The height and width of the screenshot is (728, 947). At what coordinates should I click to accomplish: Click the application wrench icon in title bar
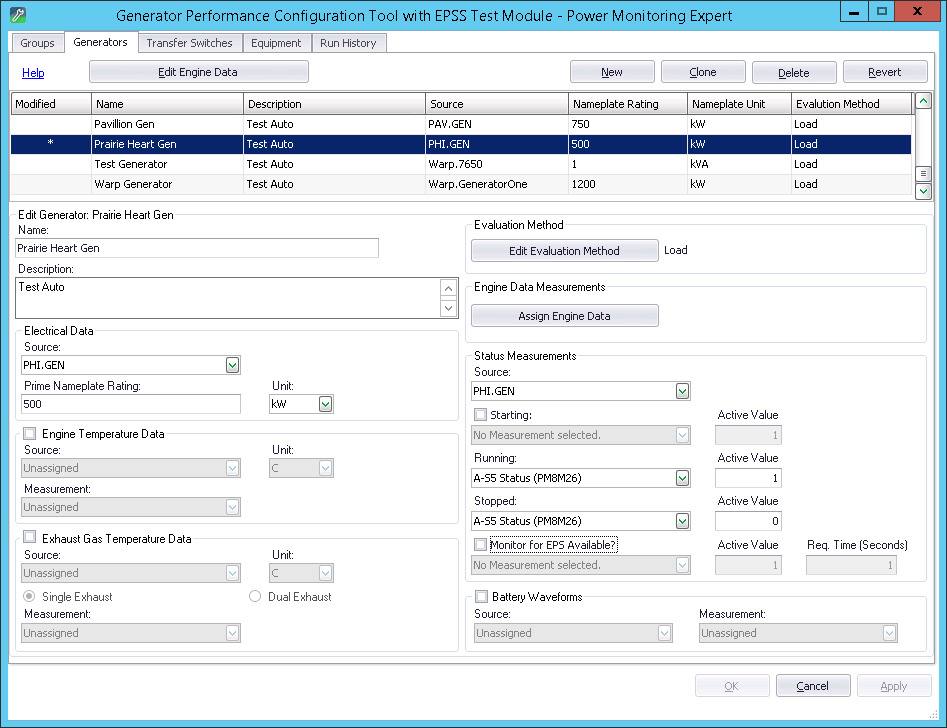18,14
